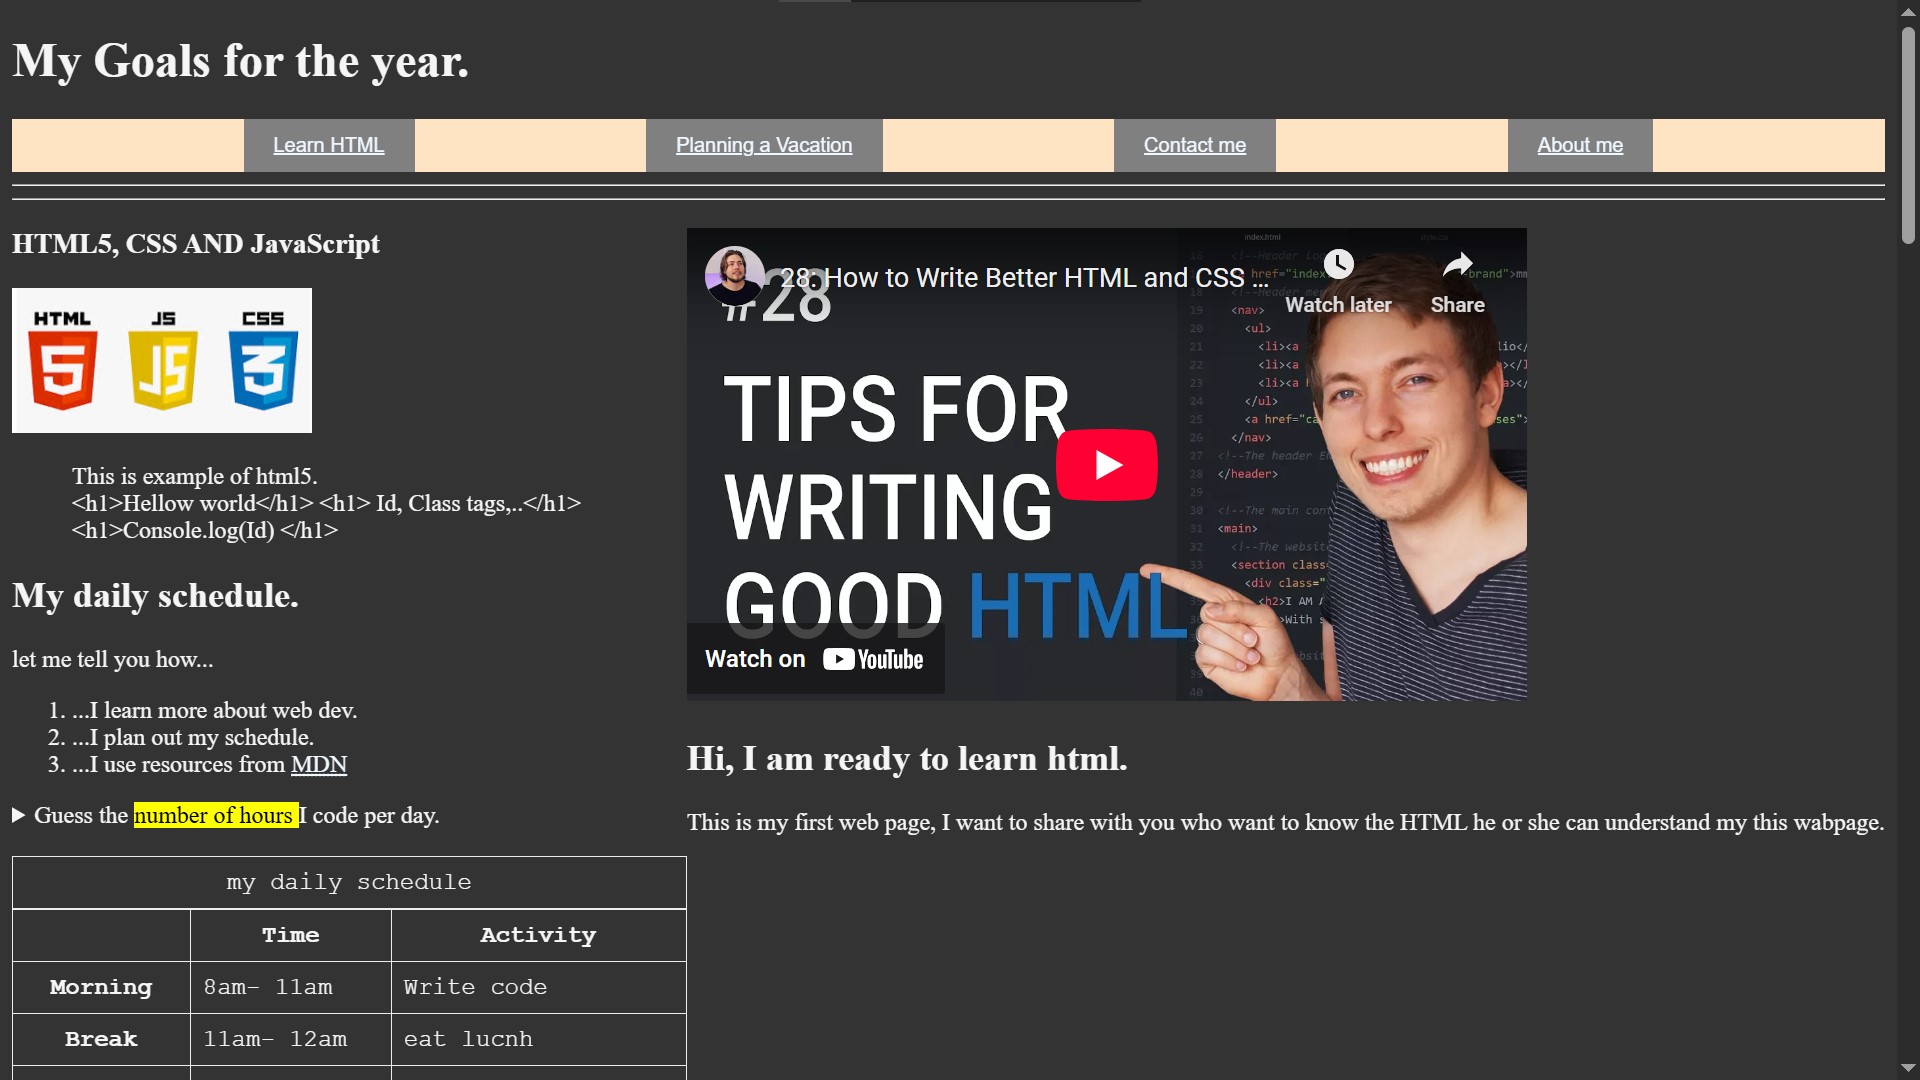This screenshot has height=1080, width=1920.
Task: Expand the hours-per-day guess disclosure triangle
Action: [x=19, y=816]
